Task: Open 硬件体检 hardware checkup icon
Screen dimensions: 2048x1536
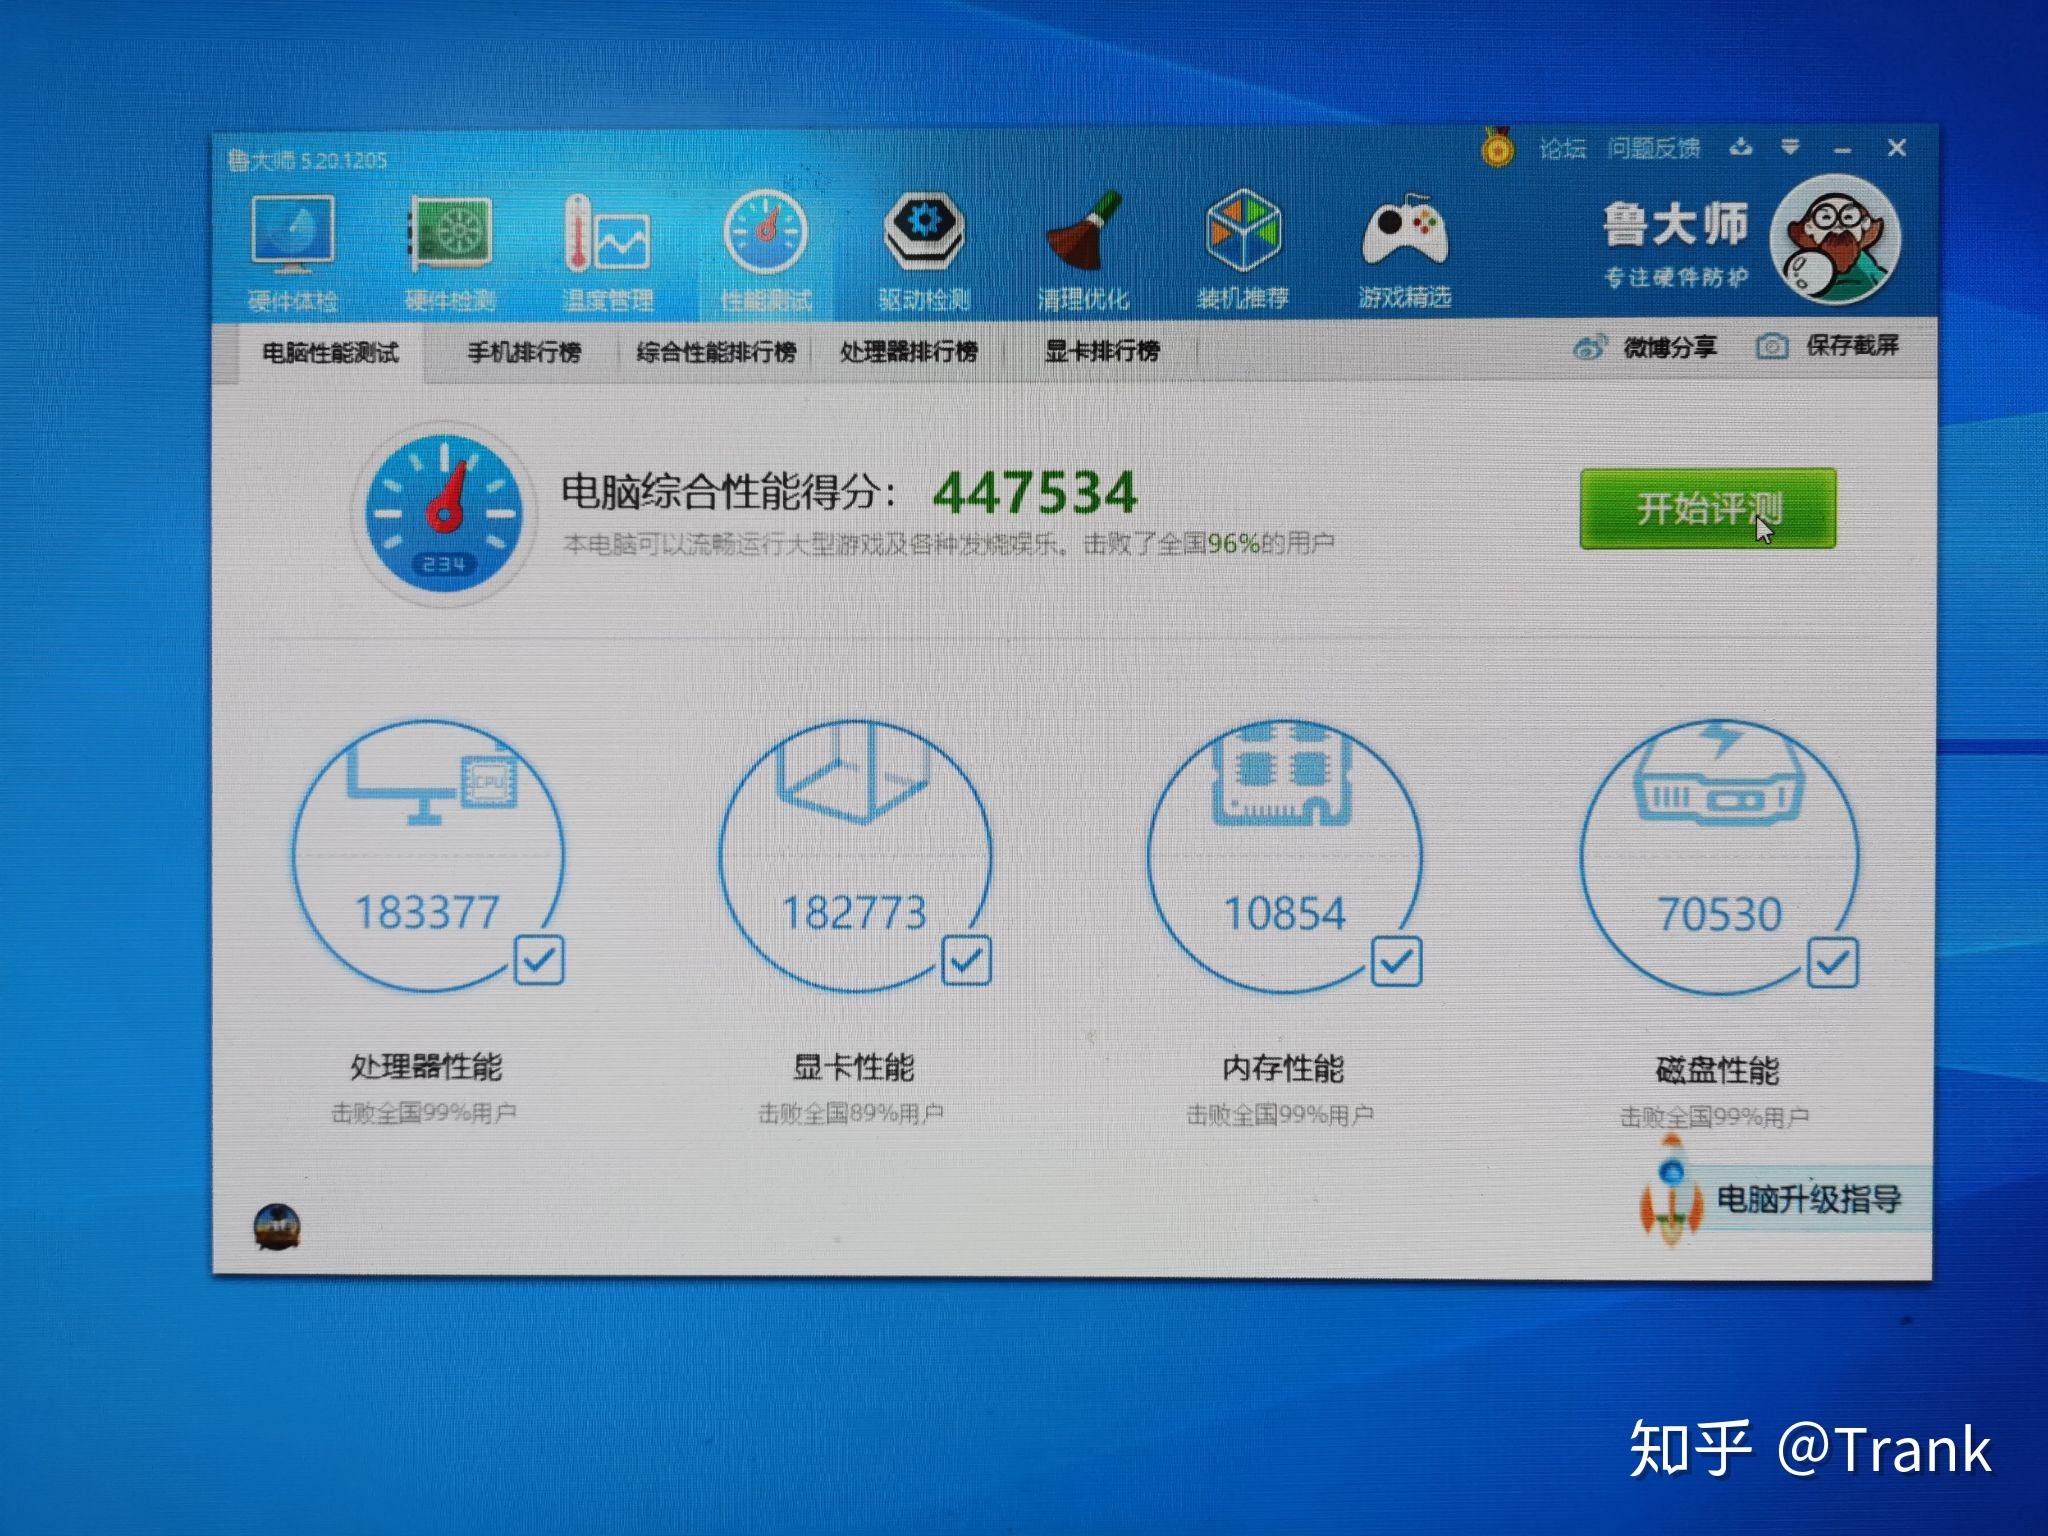Action: pos(293,238)
